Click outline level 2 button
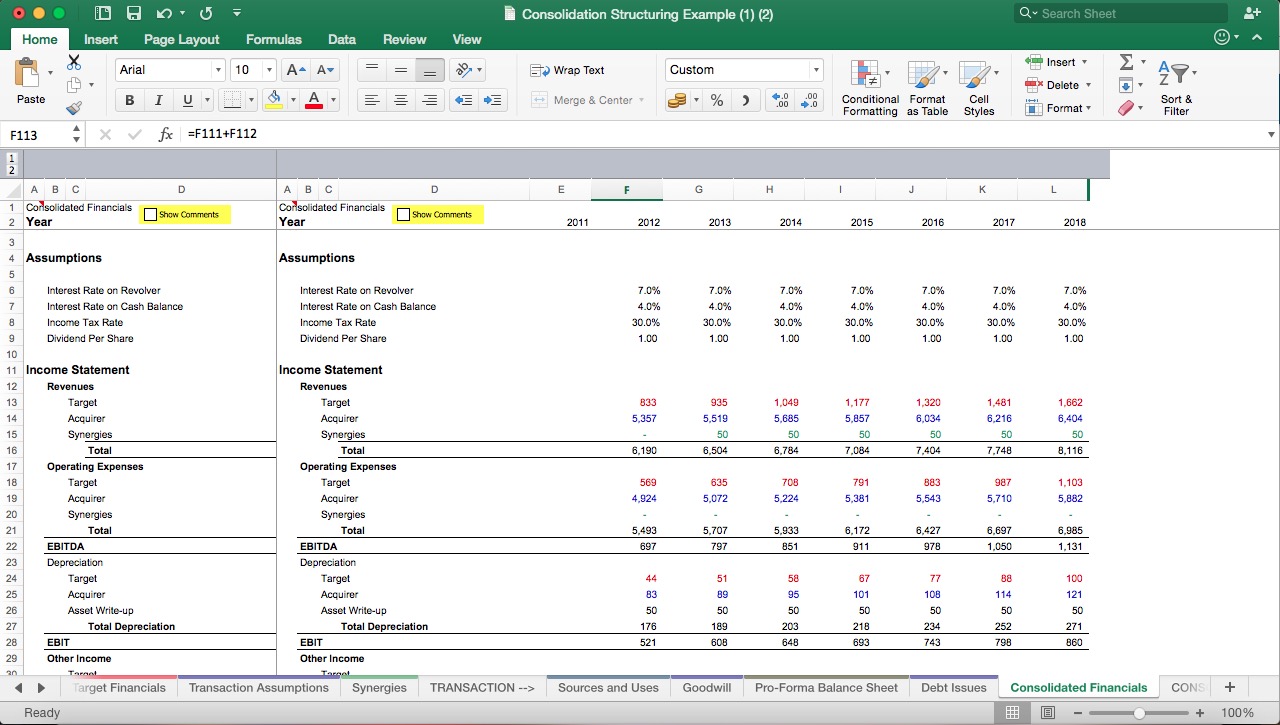The image size is (1280, 725). [x=12, y=170]
